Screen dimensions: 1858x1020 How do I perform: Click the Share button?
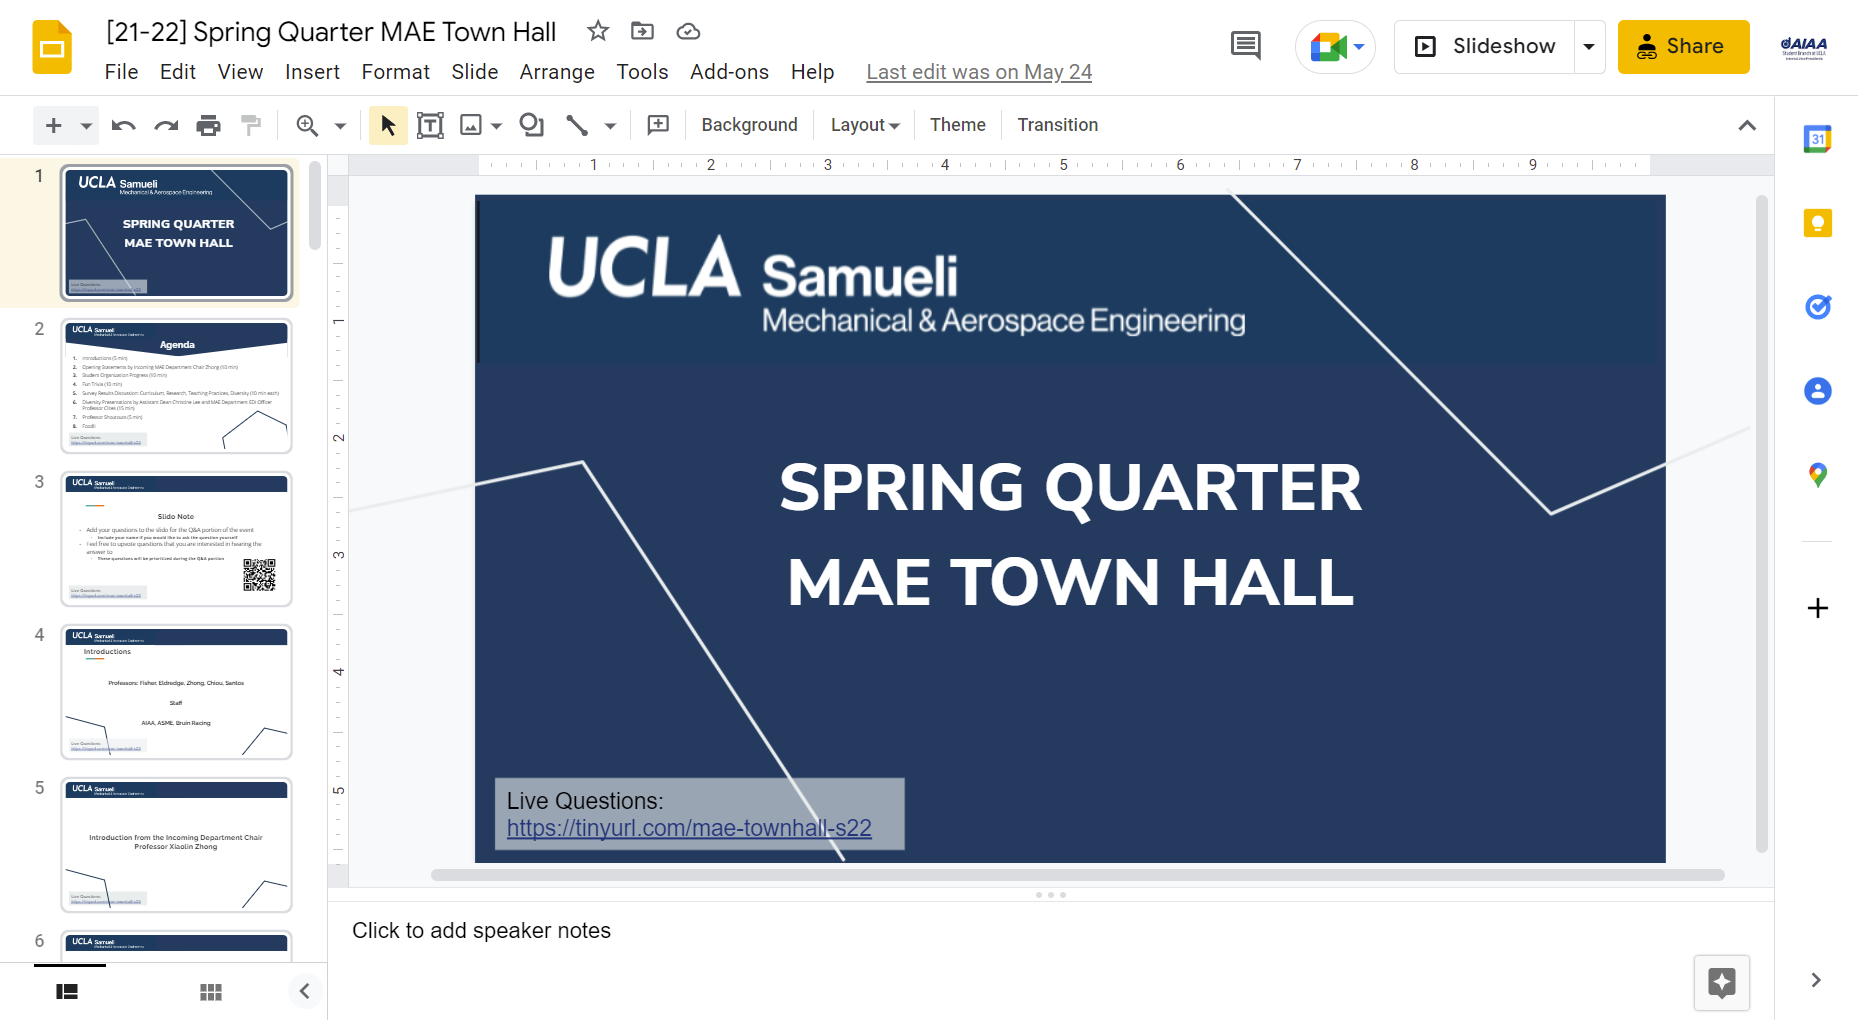tap(1683, 47)
